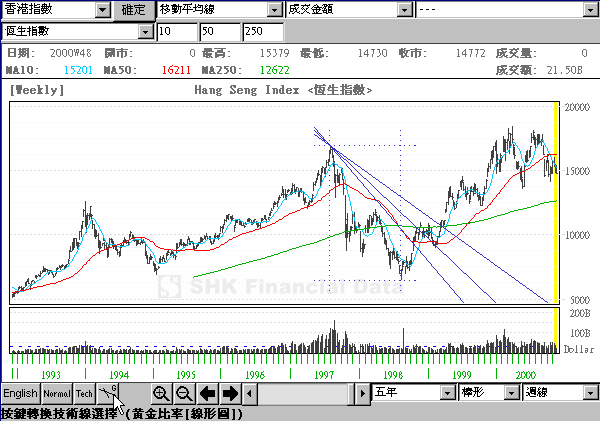Open the 五年 time range dropdown
This screenshot has width=600, height=421.
[x=447, y=393]
